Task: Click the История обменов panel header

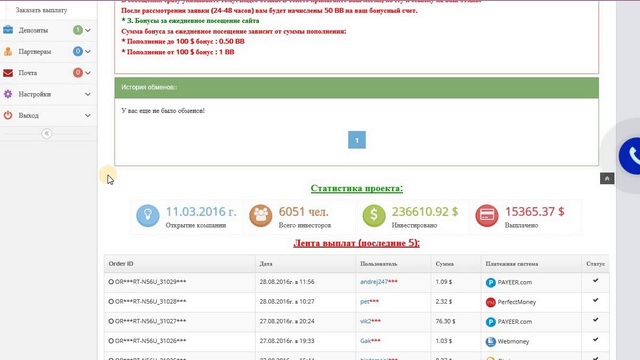Action: (357, 87)
